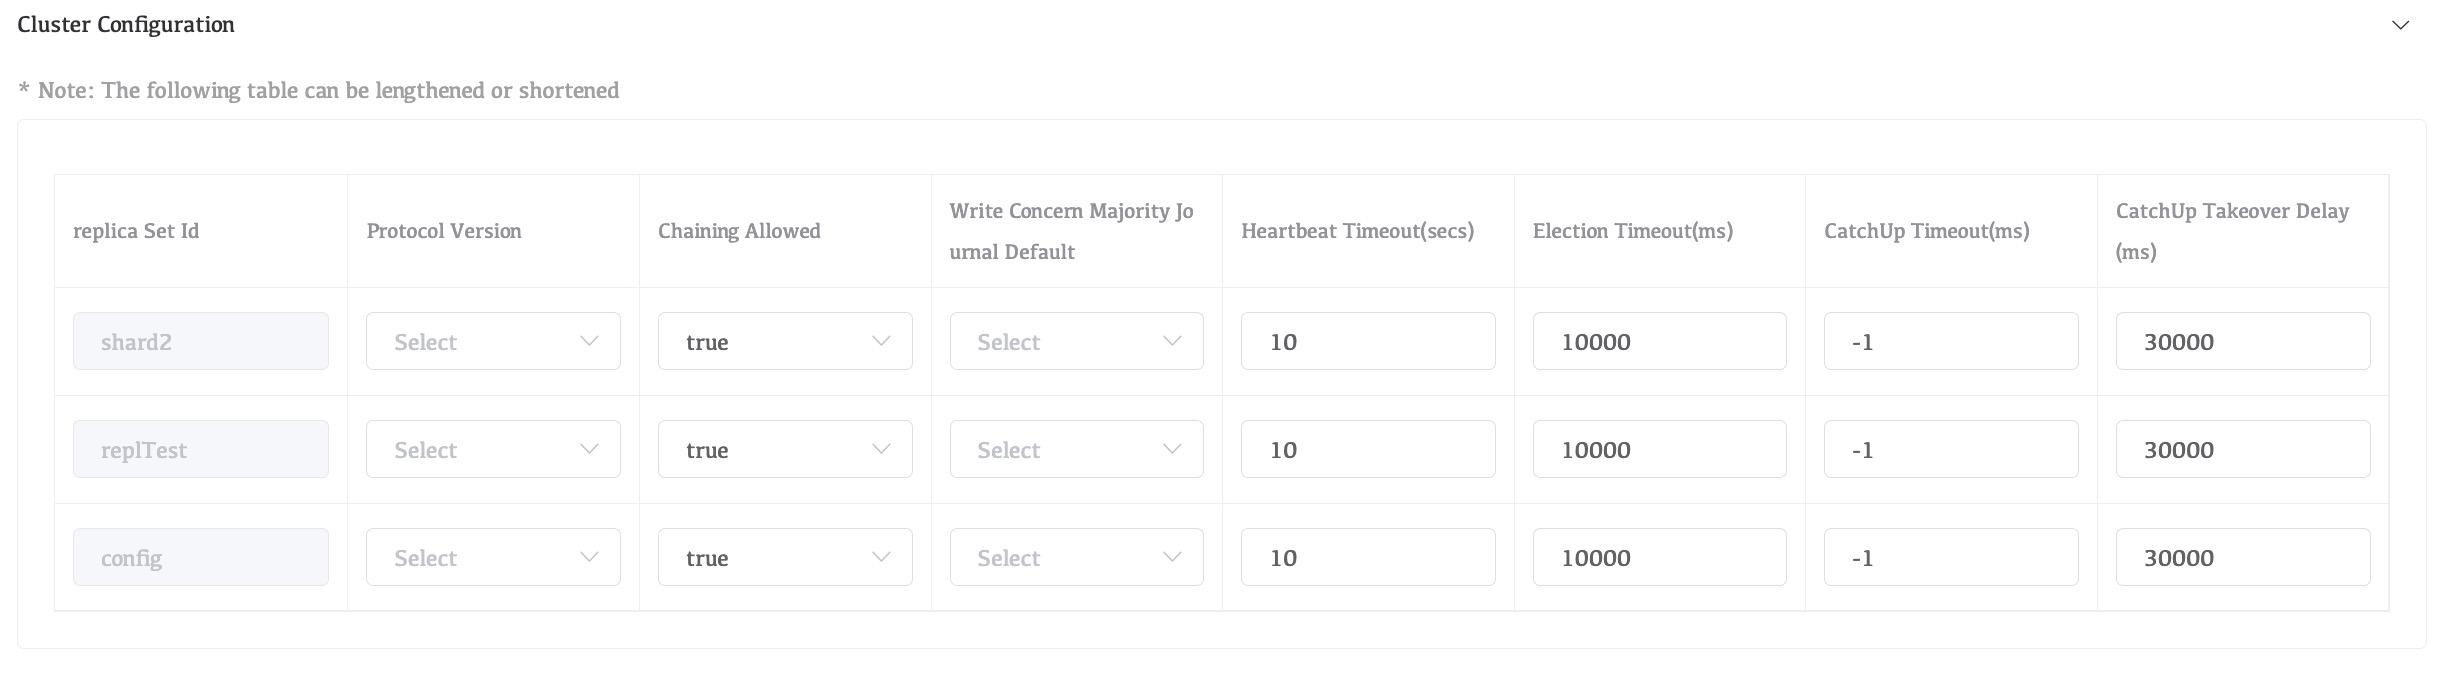Select Write Concern Majority Journal Default for replTest
2462x684 pixels.
click(1076, 449)
